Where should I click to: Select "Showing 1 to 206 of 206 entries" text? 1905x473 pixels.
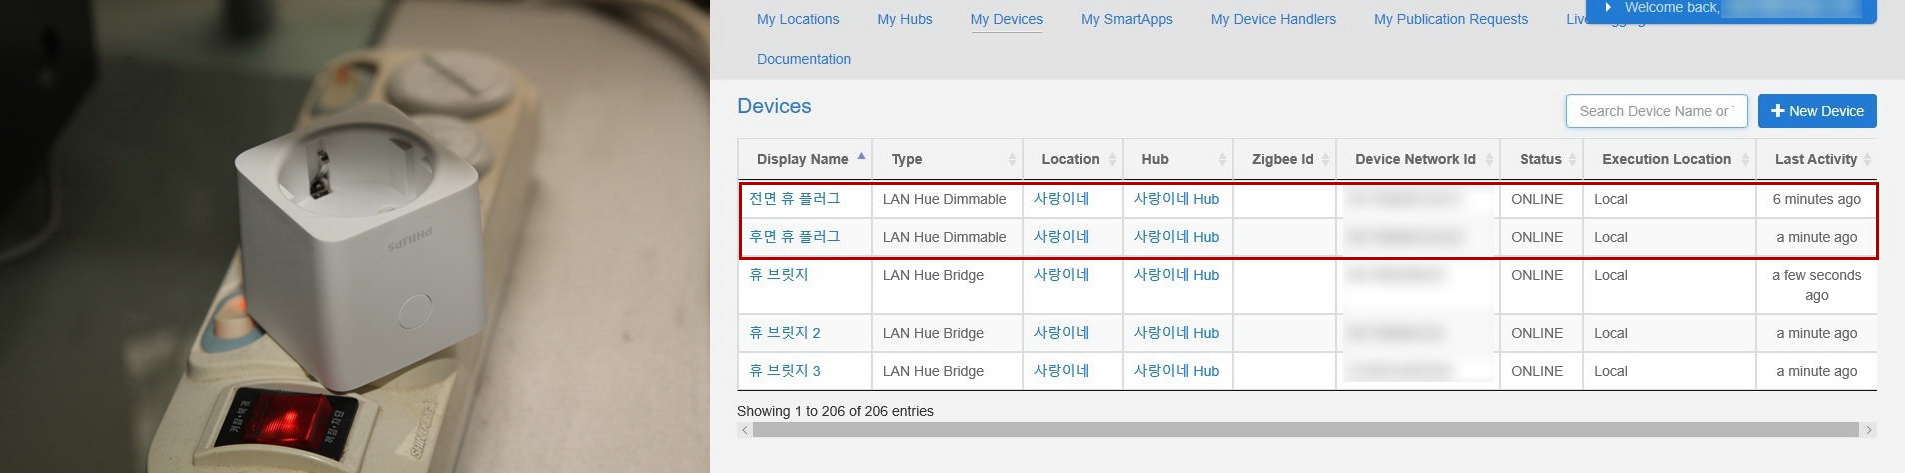tap(835, 411)
